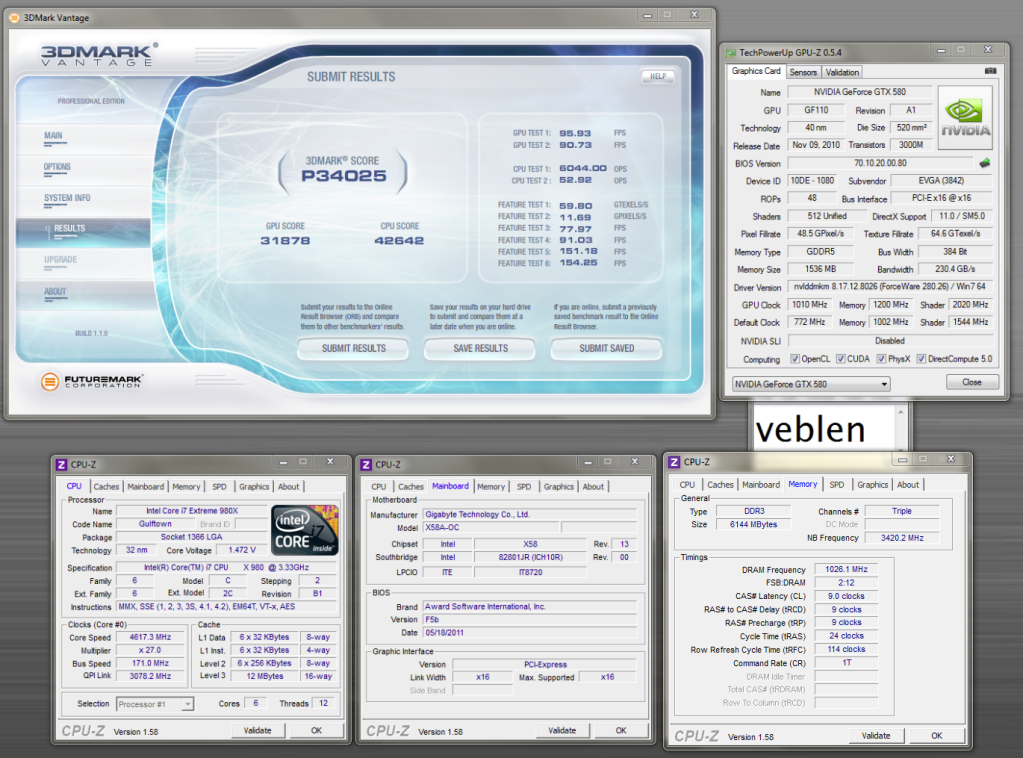Open Mainboard tab in the CPU-Z CPU window
The image size is (1023, 758).
145,487
